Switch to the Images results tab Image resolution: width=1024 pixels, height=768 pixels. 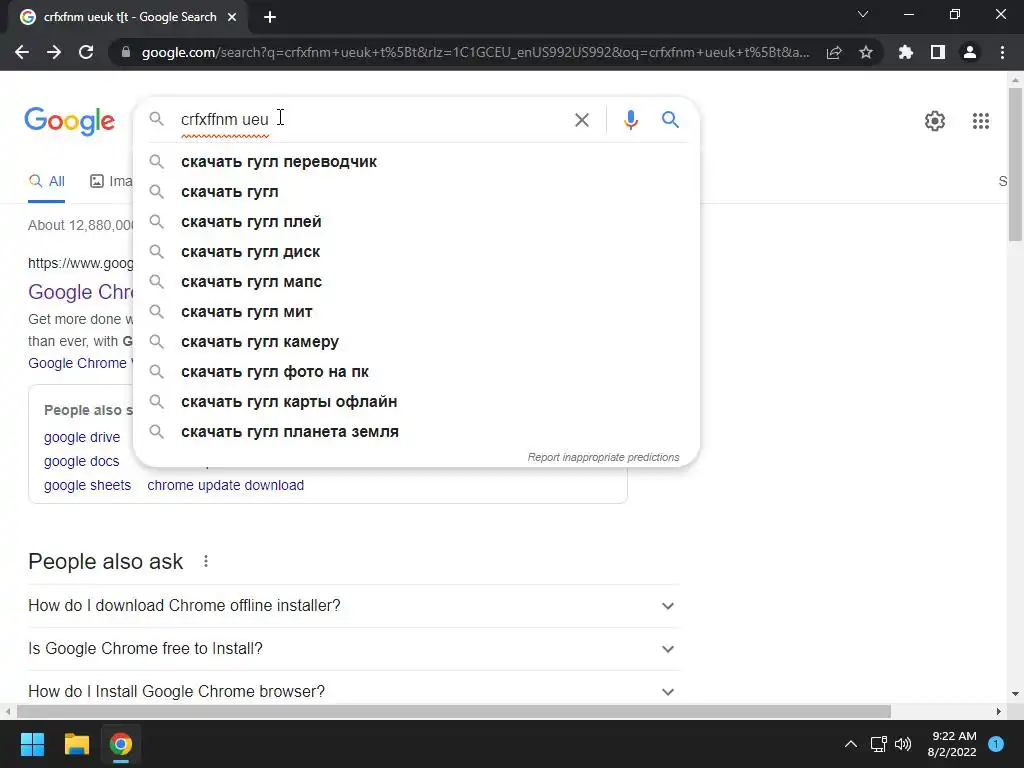click(111, 181)
